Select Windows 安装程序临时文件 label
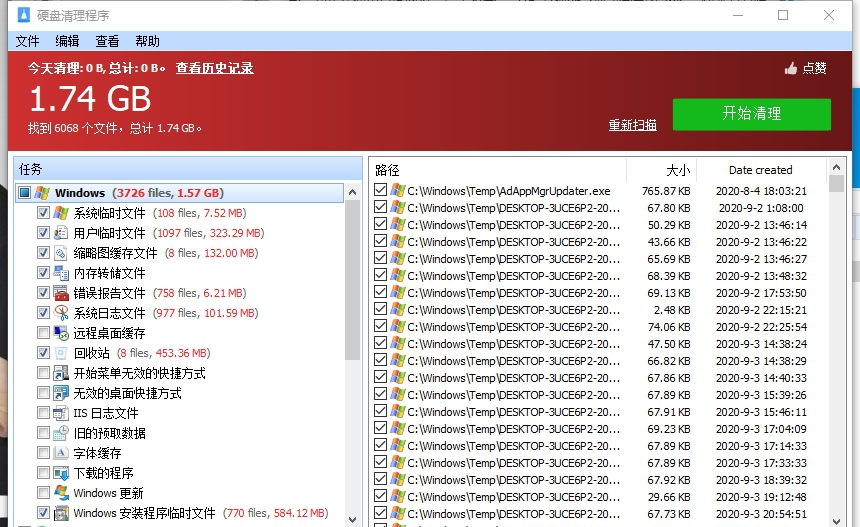 144,513
